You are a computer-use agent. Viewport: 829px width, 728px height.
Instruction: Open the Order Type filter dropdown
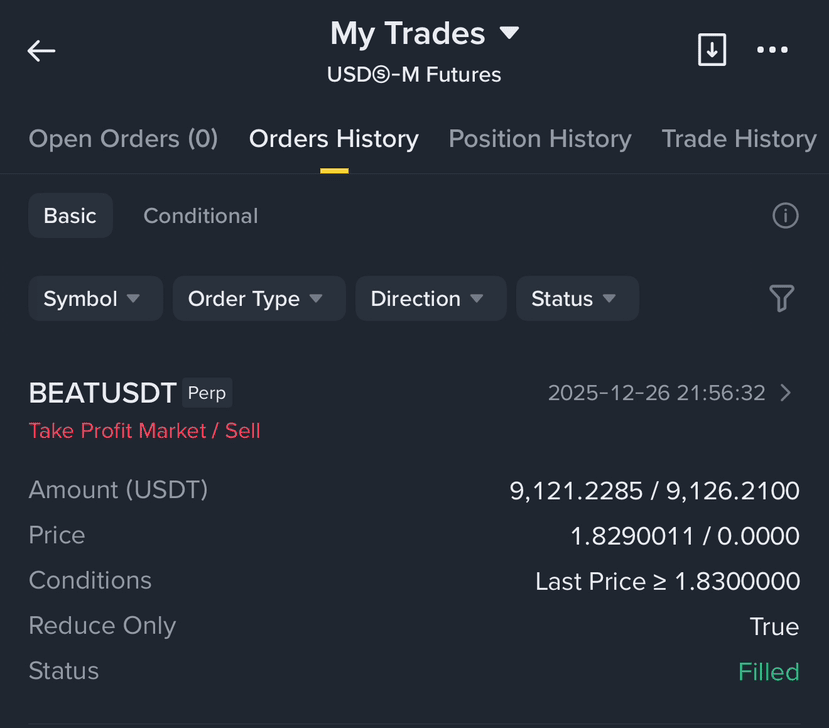[259, 299]
